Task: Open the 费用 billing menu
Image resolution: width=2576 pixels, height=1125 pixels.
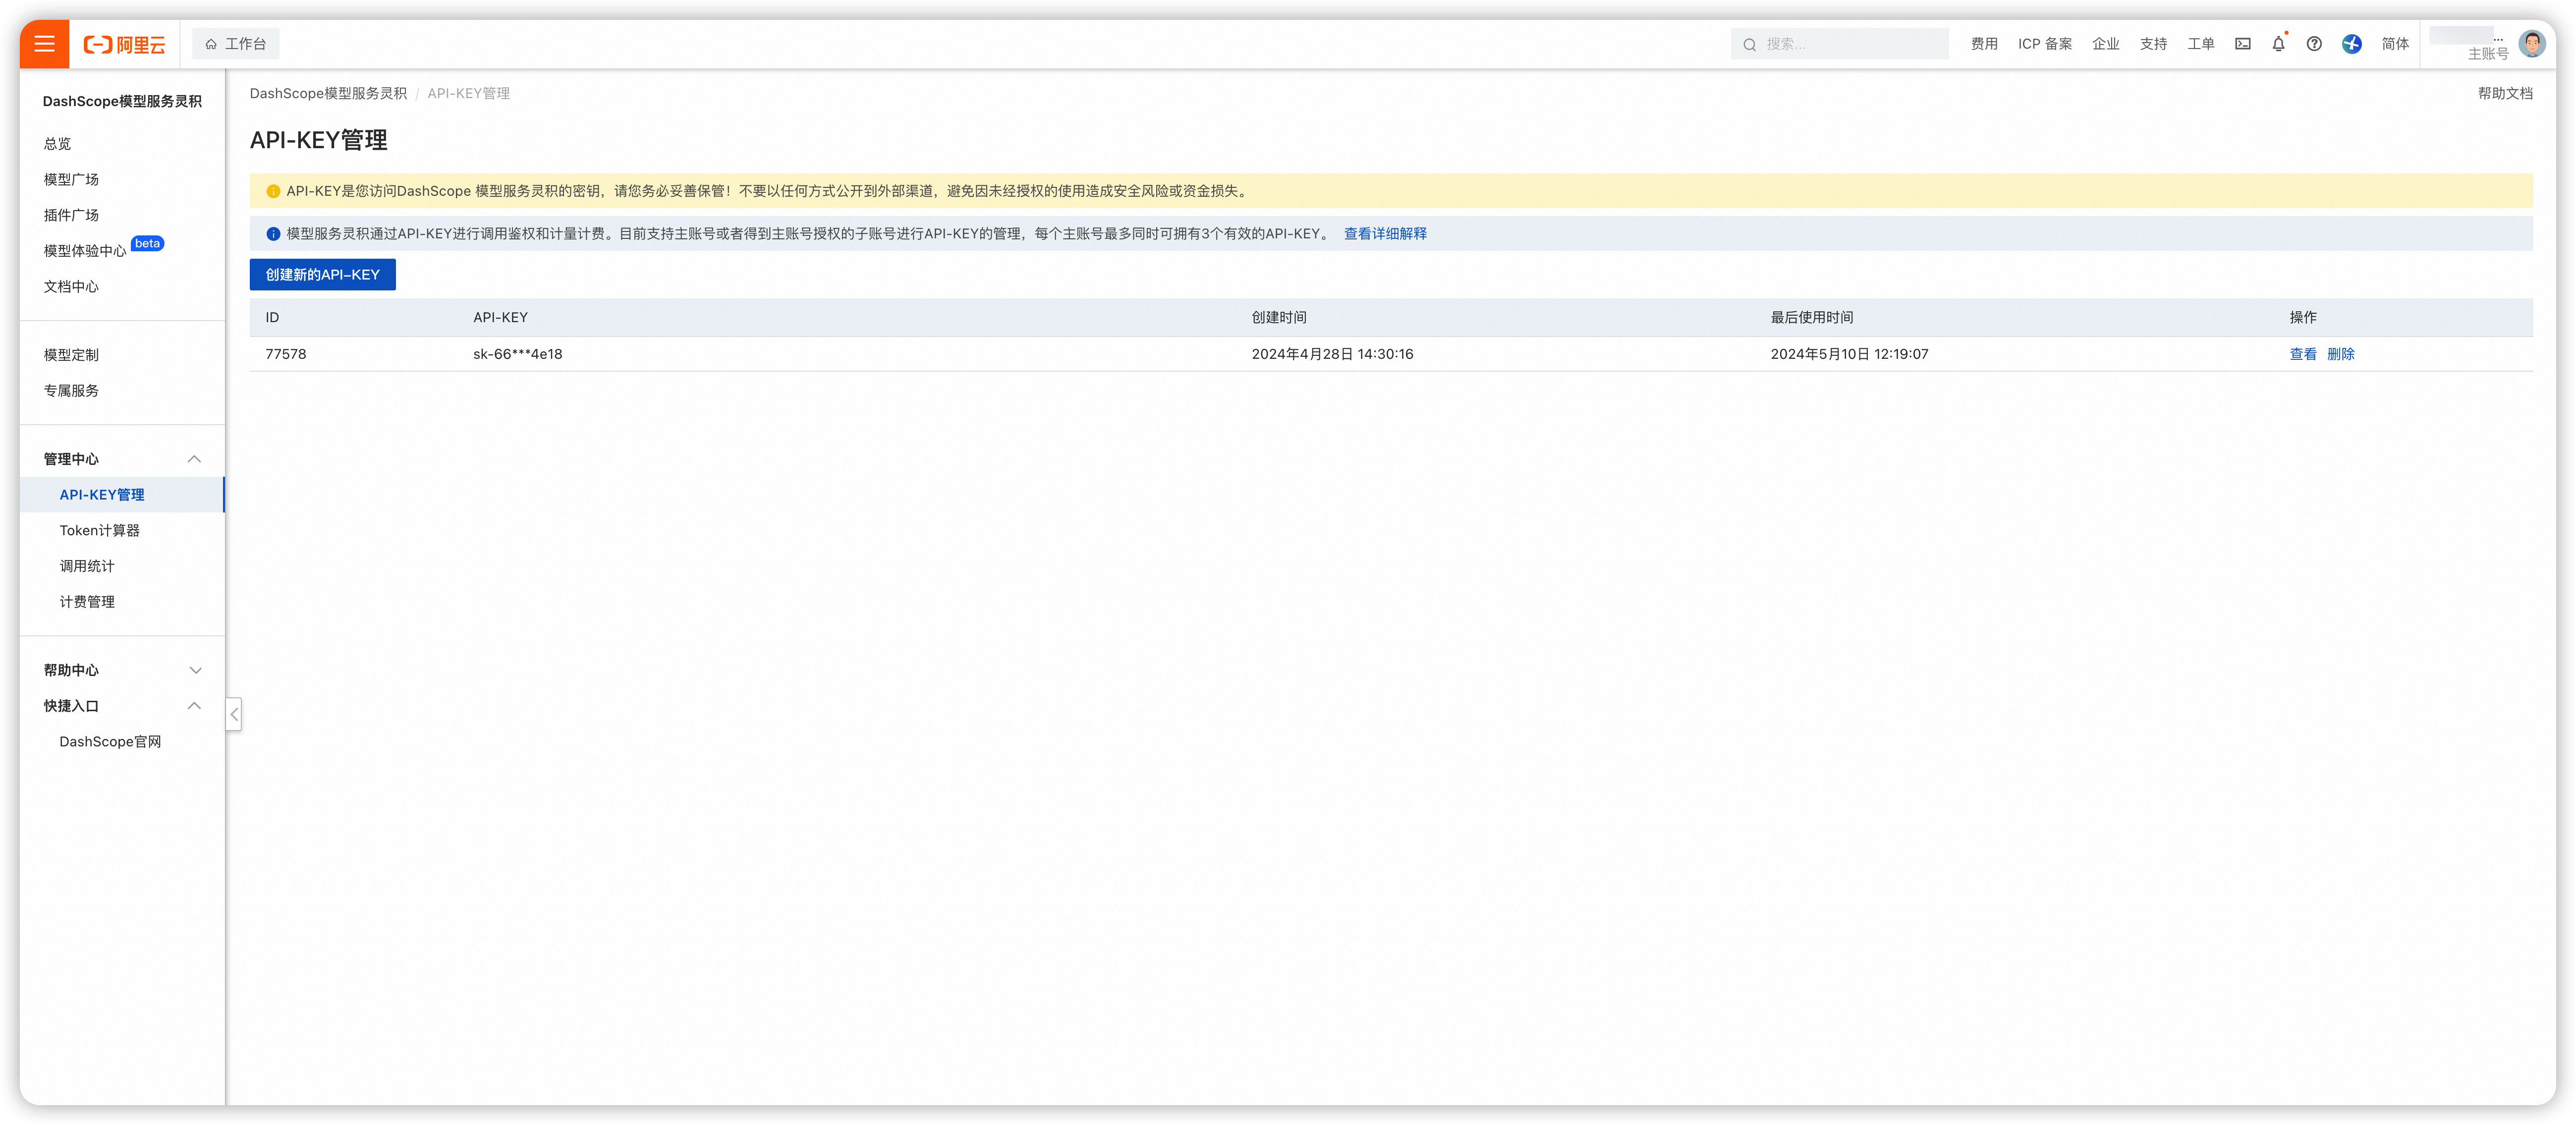Action: click(1984, 43)
